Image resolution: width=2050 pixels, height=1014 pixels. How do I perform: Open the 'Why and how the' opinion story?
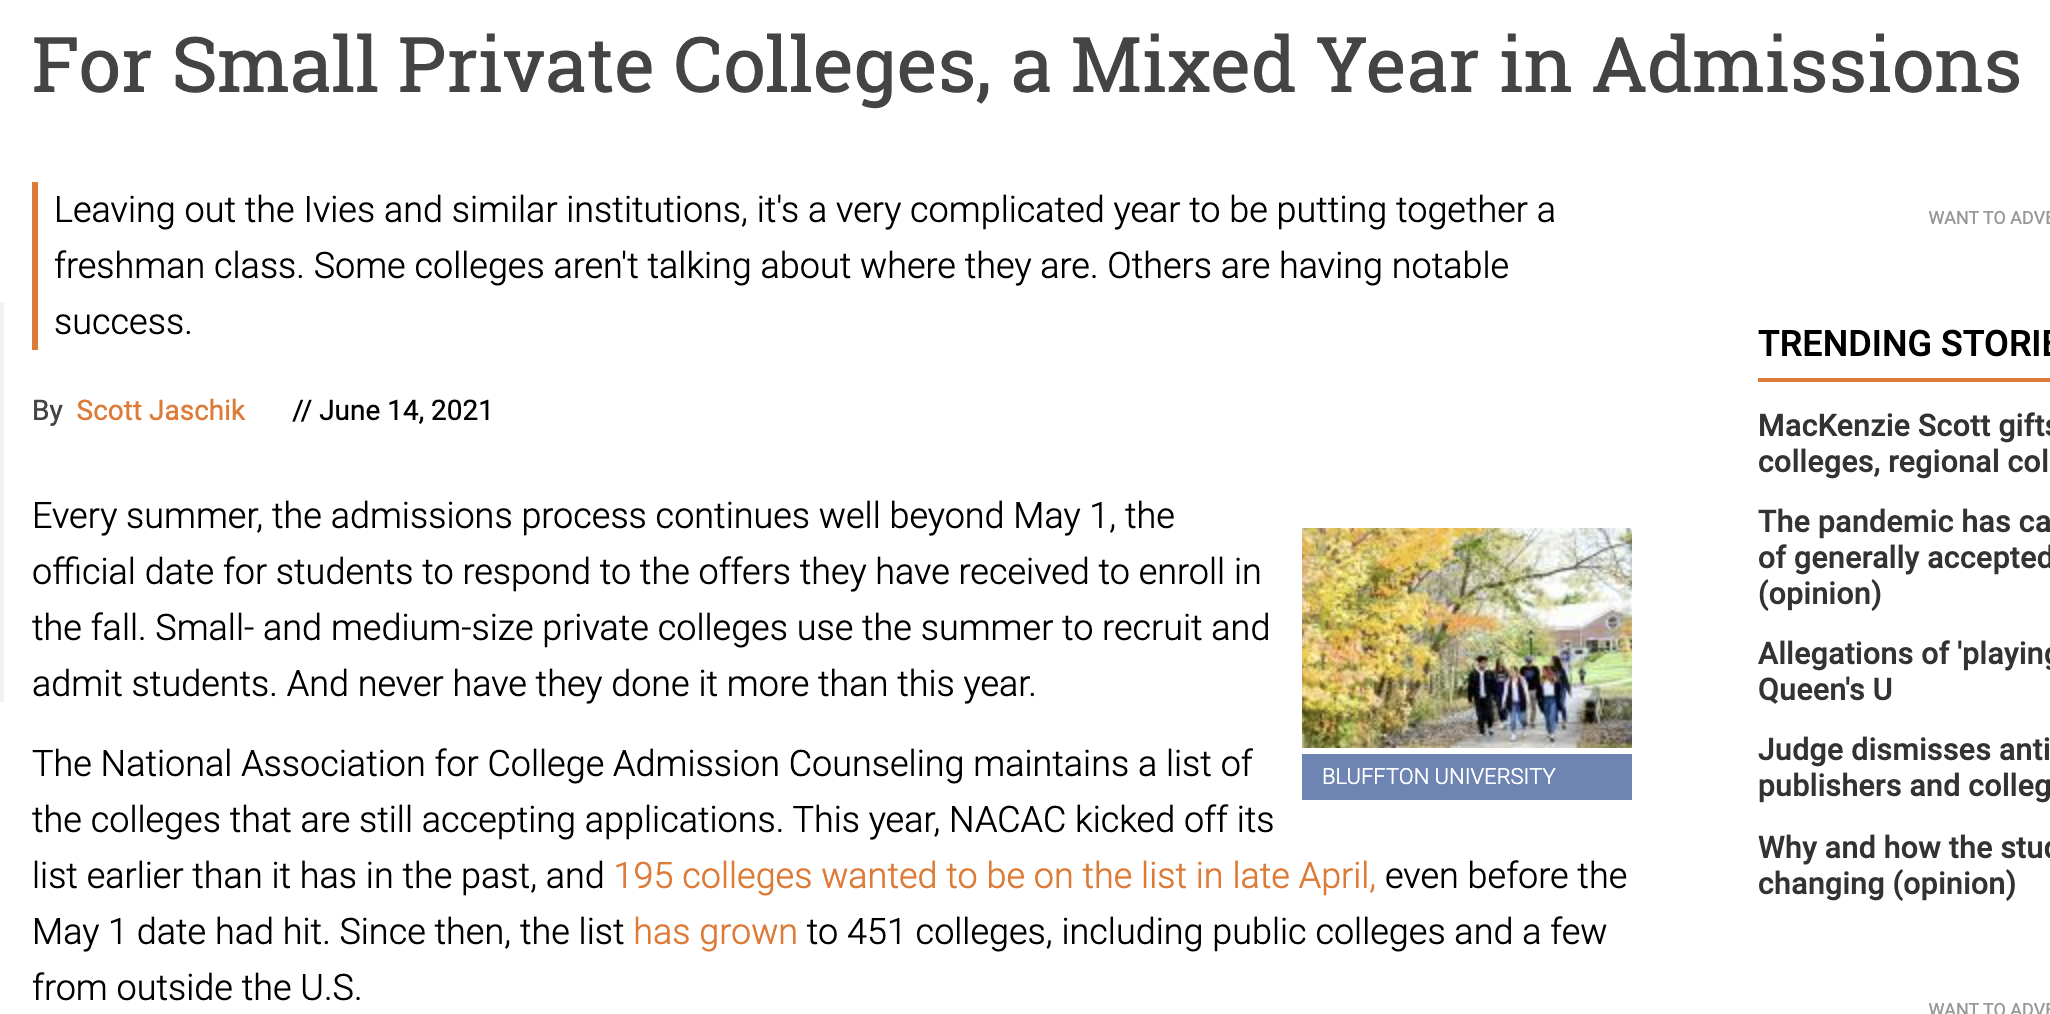[x=1903, y=865]
